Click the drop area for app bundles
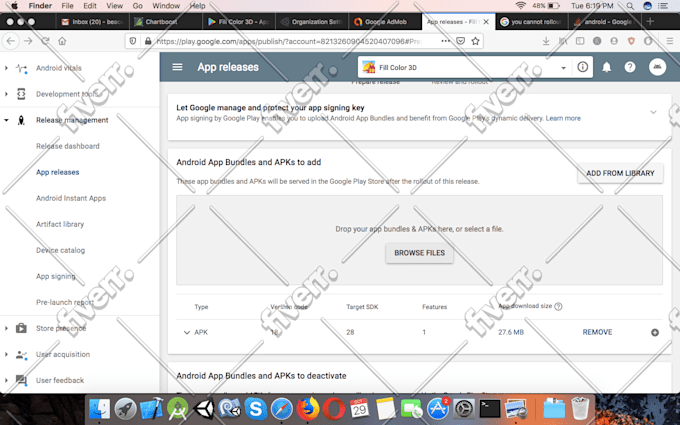680x425 pixels. (419, 240)
